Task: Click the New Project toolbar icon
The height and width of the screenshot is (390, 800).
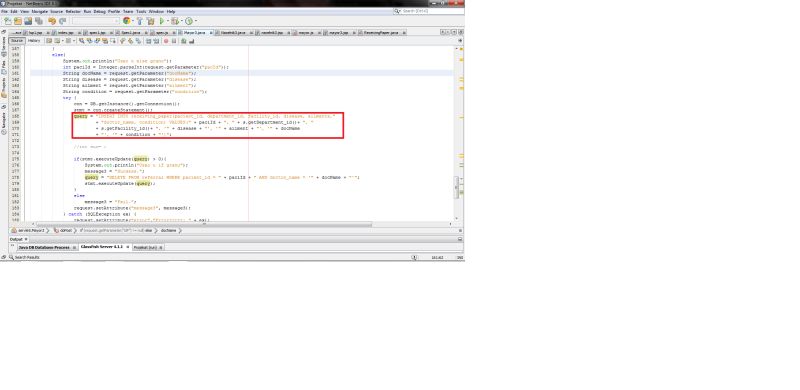Action: [x=18, y=21]
